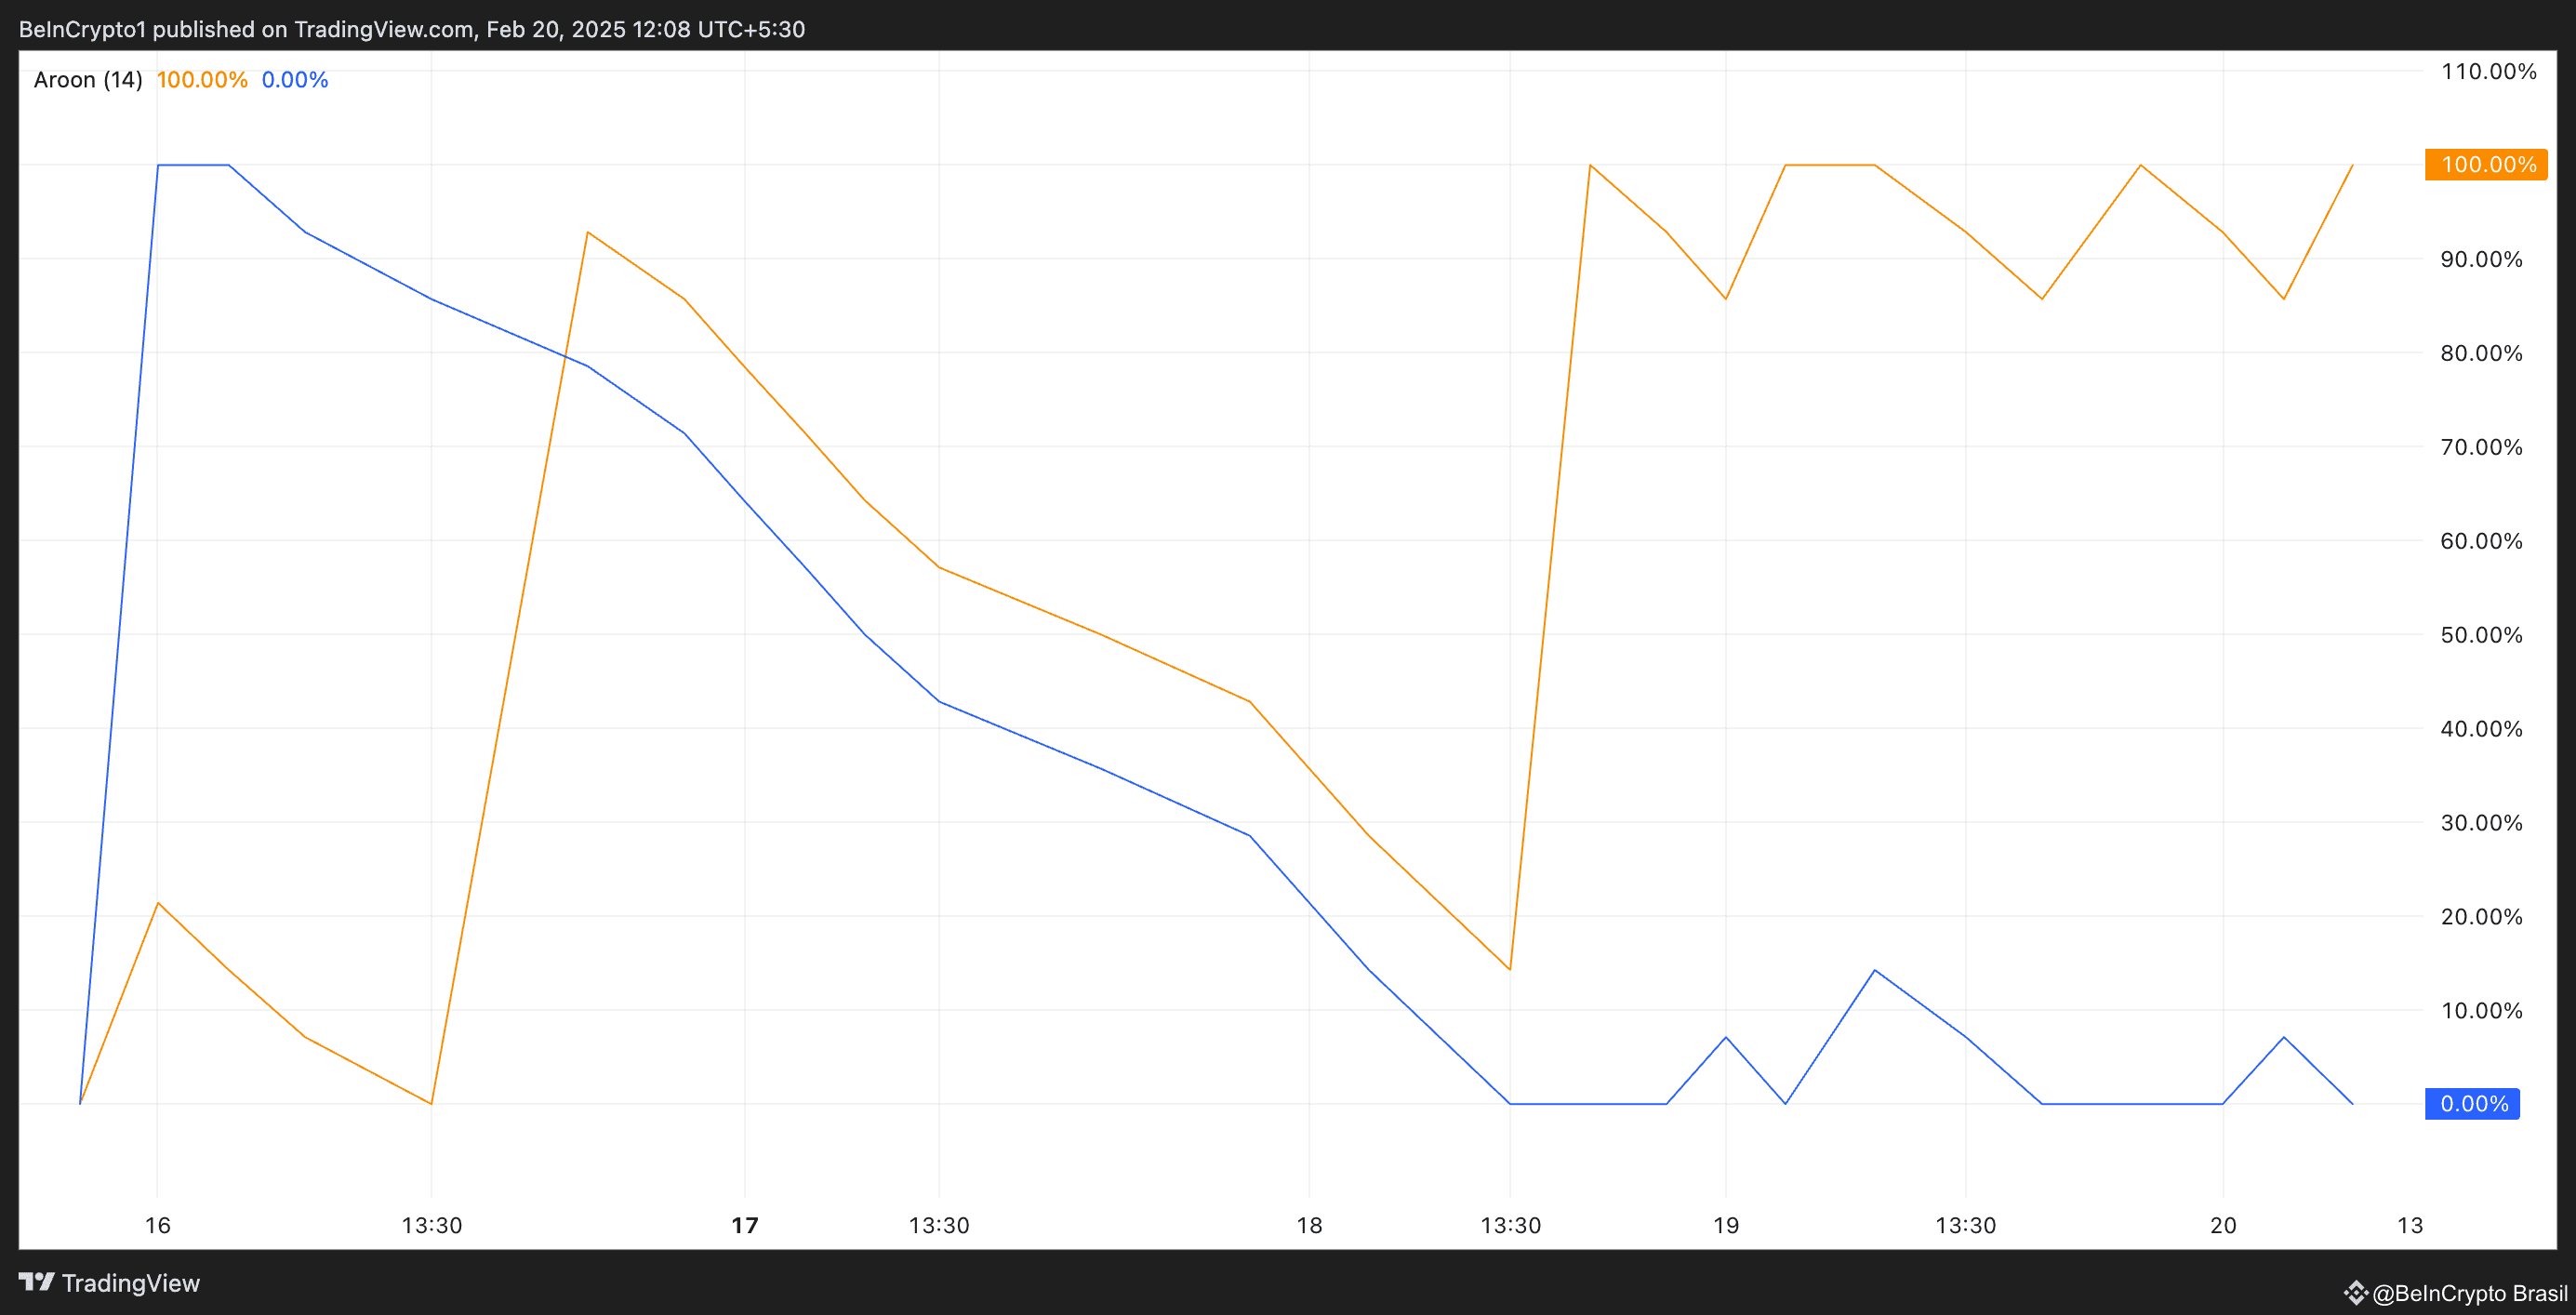
Task: Click the 70.00% scale label
Action: (x=2481, y=447)
